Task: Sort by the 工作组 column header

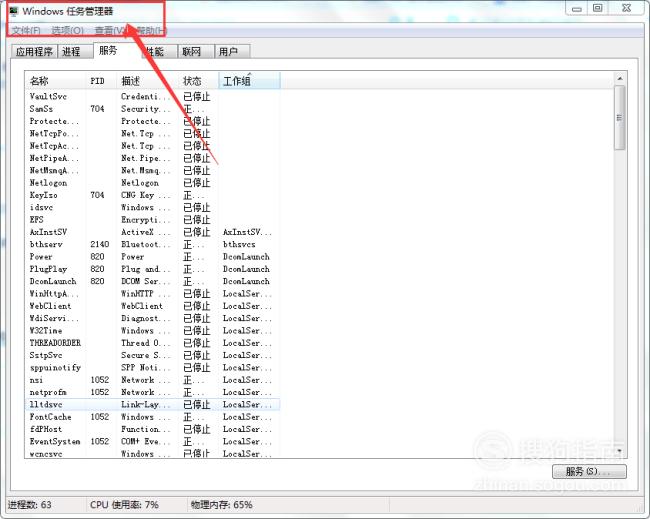Action: [249, 81]
